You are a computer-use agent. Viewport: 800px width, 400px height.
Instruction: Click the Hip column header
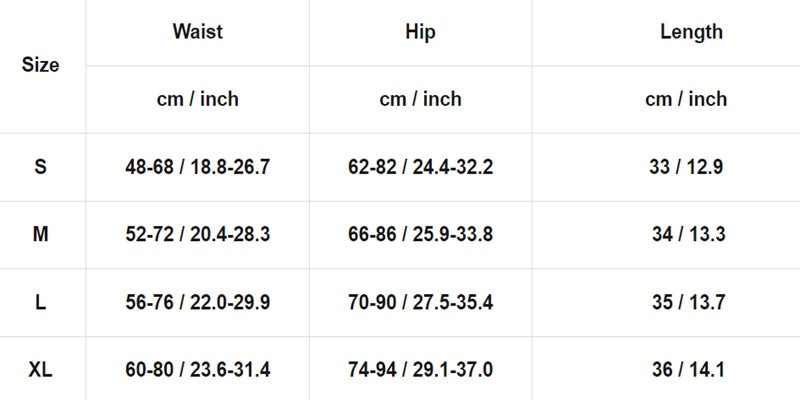[420, 31]
